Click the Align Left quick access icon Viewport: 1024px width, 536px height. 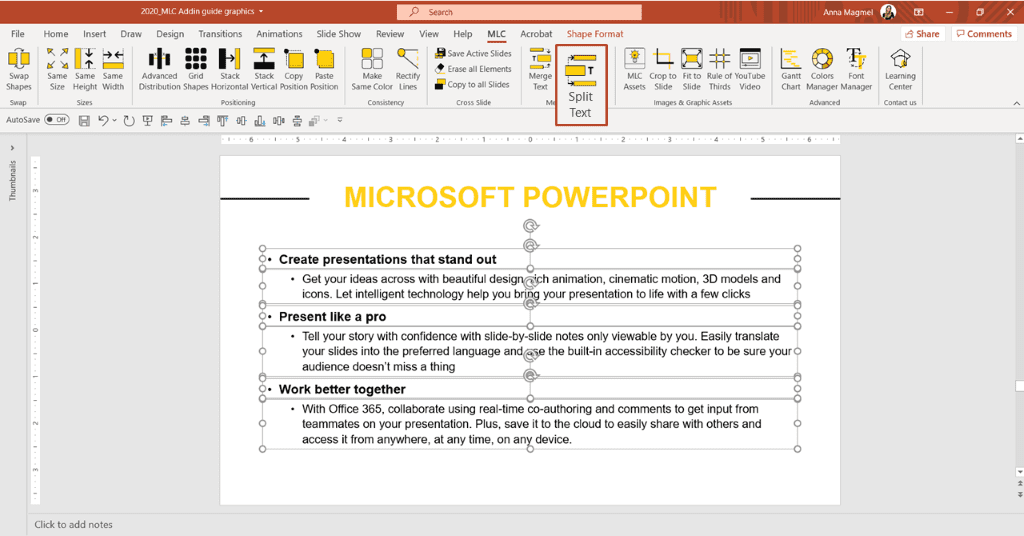pos(167,120)
